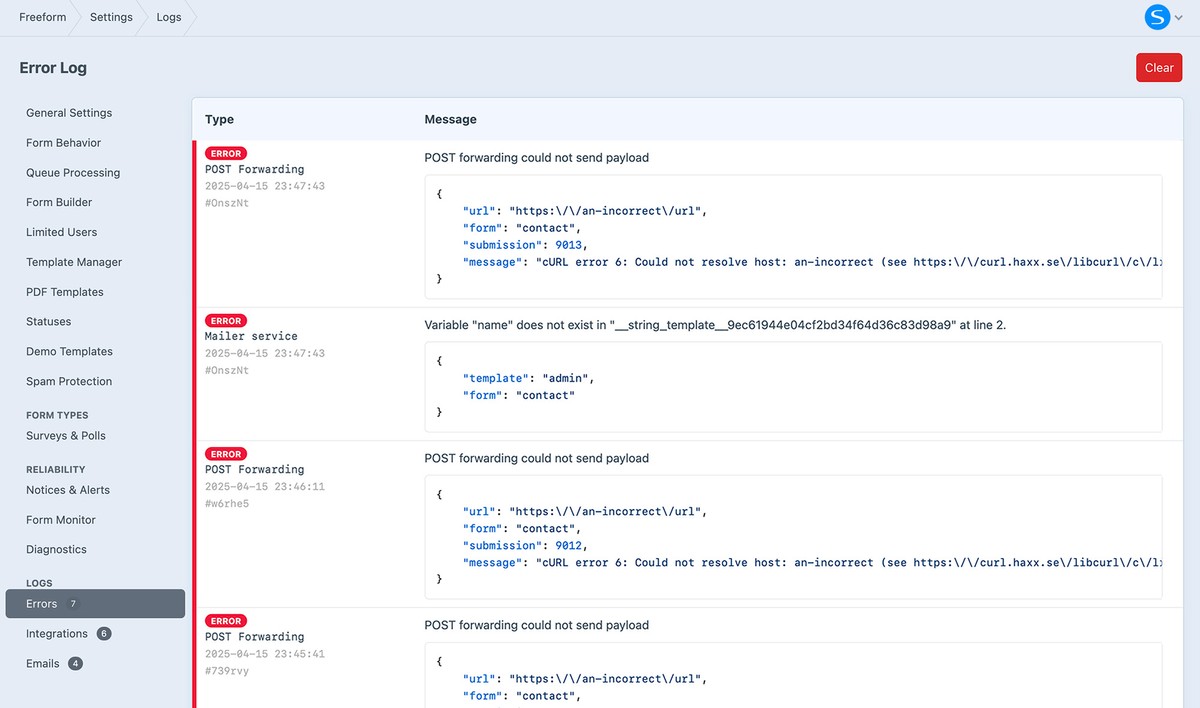Open Form Builder settings
The height and width of the screenshot is (708, 1200).
[59, 202]
